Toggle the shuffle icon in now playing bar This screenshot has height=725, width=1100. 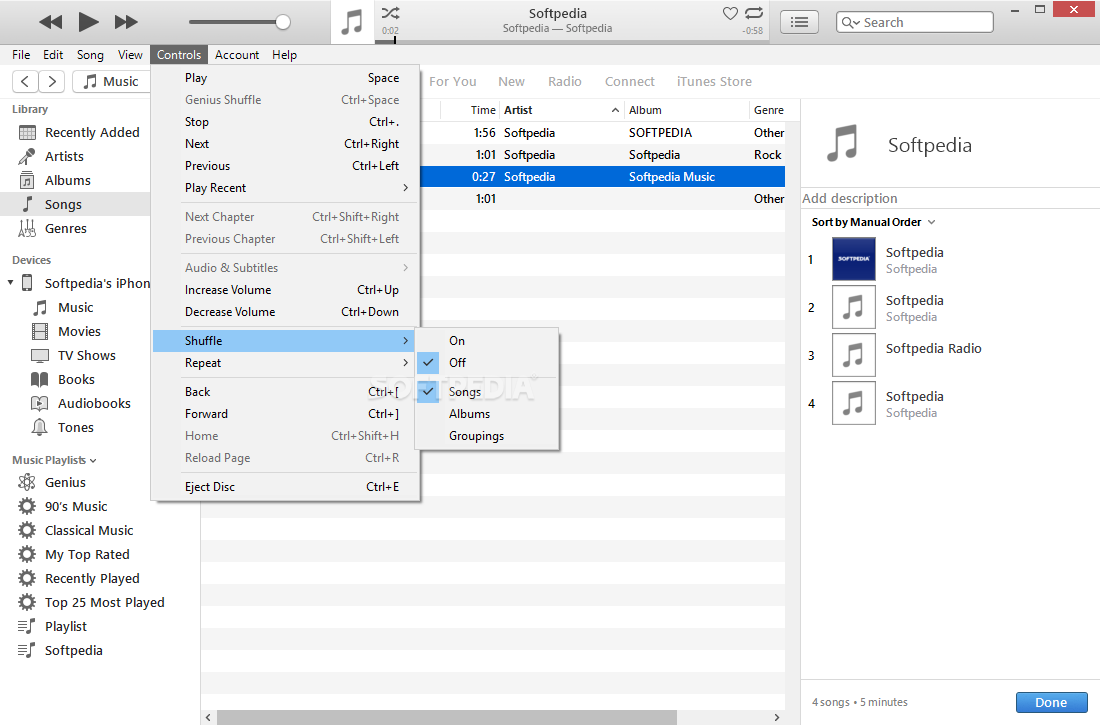[x=390, y=13]
